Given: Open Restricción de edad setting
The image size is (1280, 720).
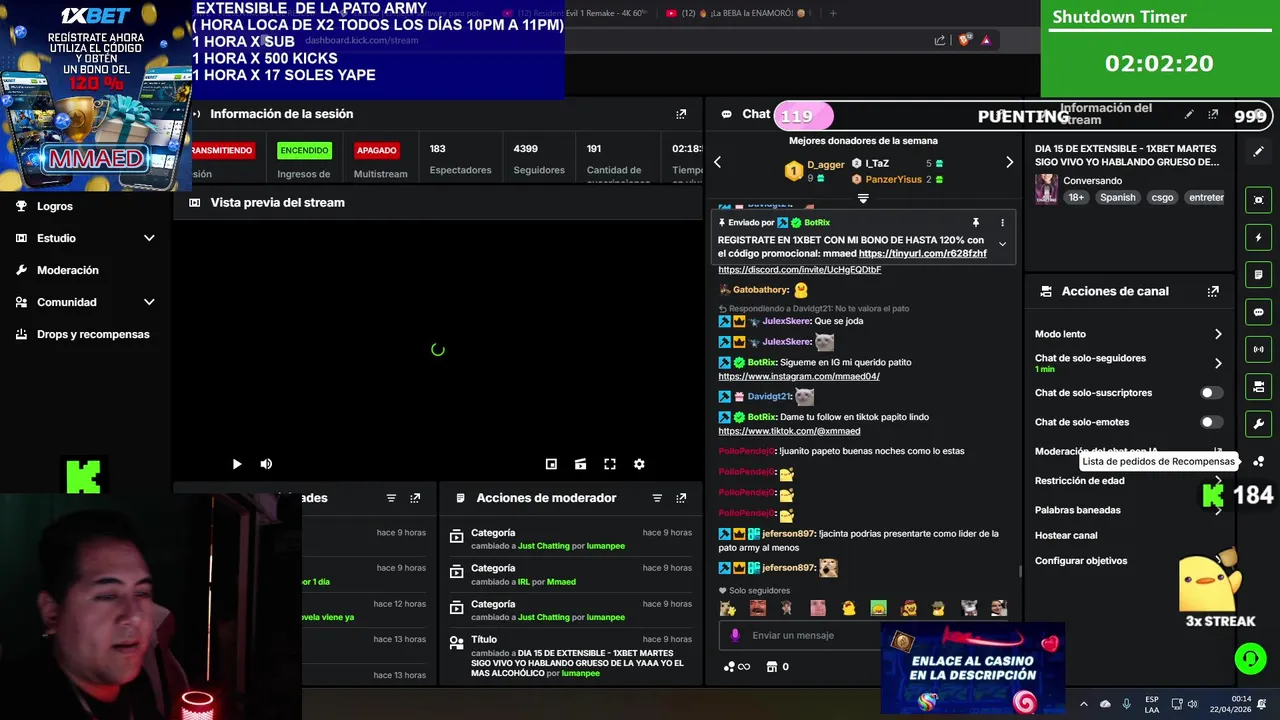Looking at the screenshot, I should [x=1128, y=481].
